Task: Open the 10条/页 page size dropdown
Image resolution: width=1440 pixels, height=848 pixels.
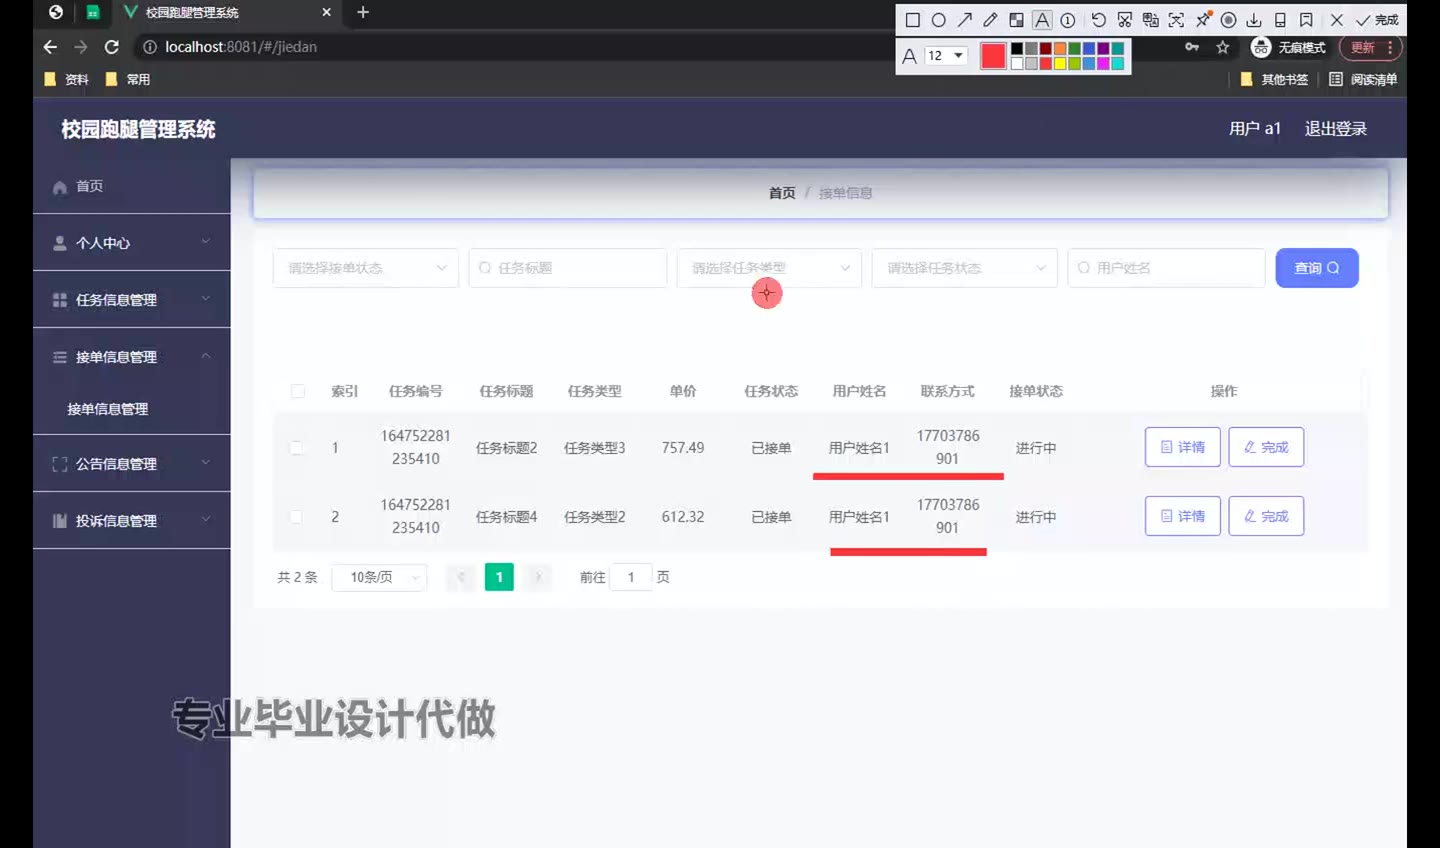Action: [380, 577]
